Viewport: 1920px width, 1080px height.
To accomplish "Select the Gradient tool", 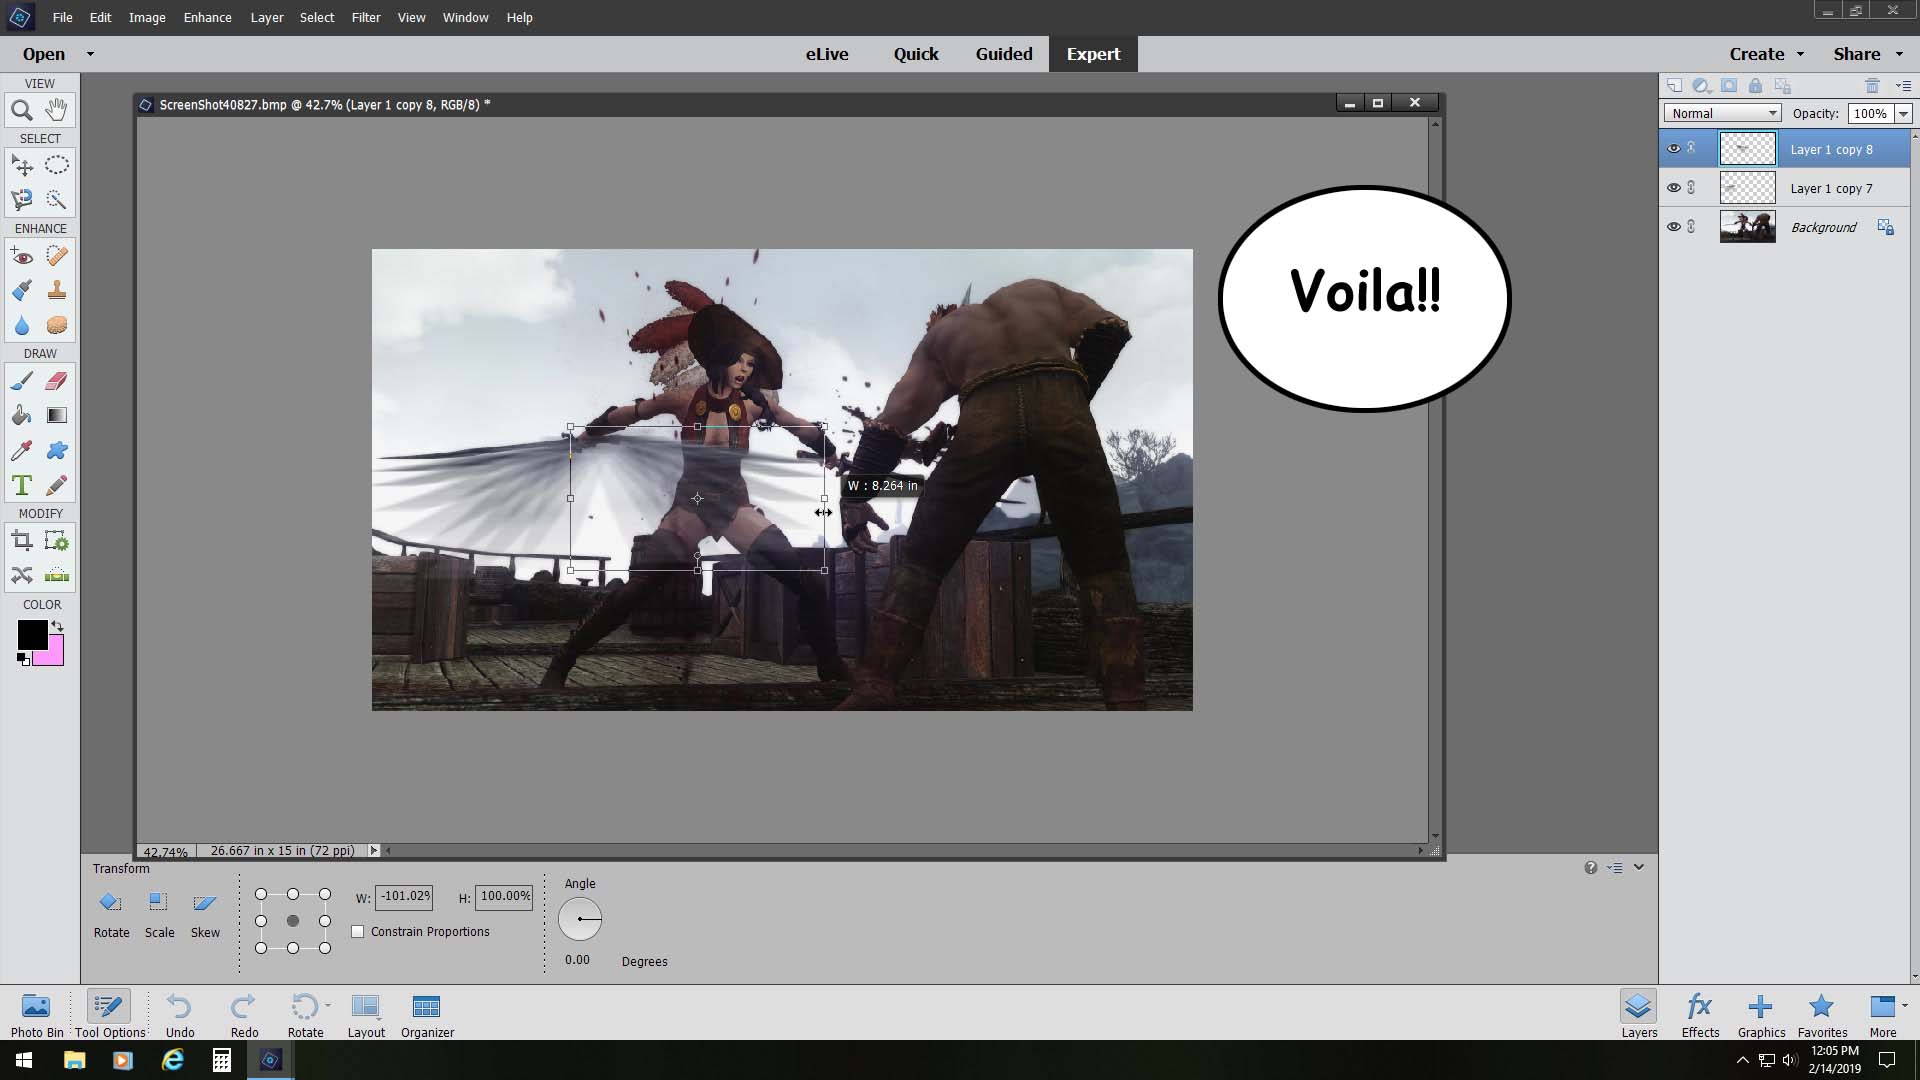I will pos(57,416).
